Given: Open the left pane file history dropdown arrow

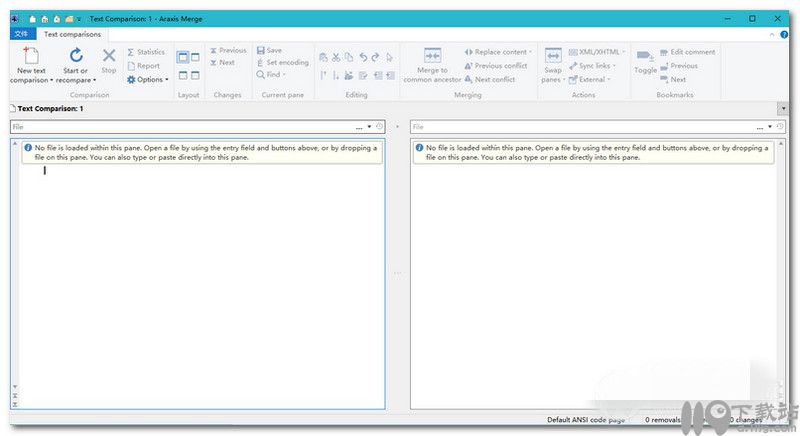Looking at the screenshot, I should coord(369,127).
